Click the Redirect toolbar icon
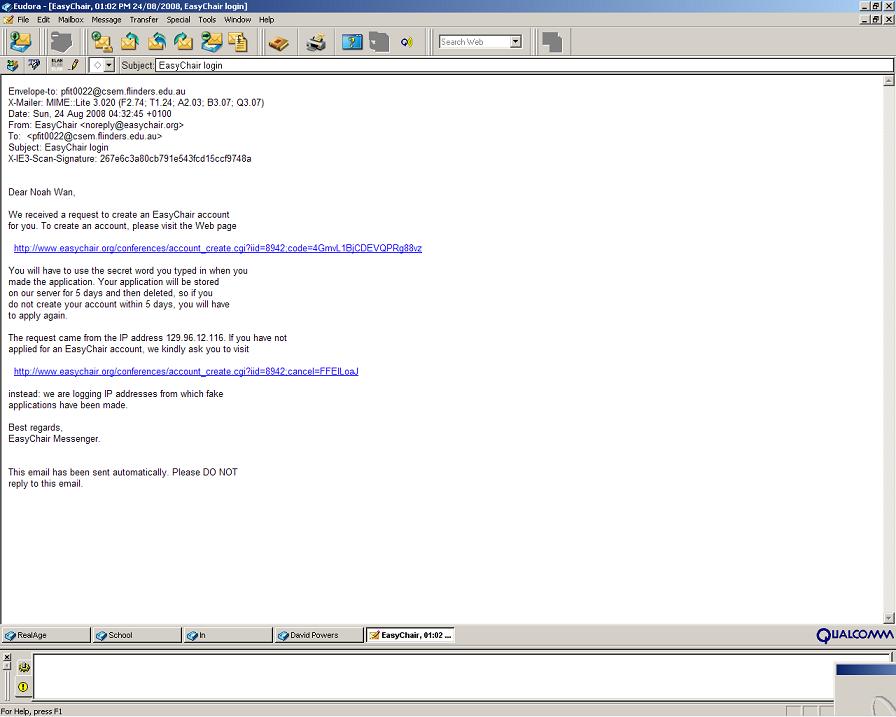The height and width of the screenshot is (717, 896). (211, 42)
